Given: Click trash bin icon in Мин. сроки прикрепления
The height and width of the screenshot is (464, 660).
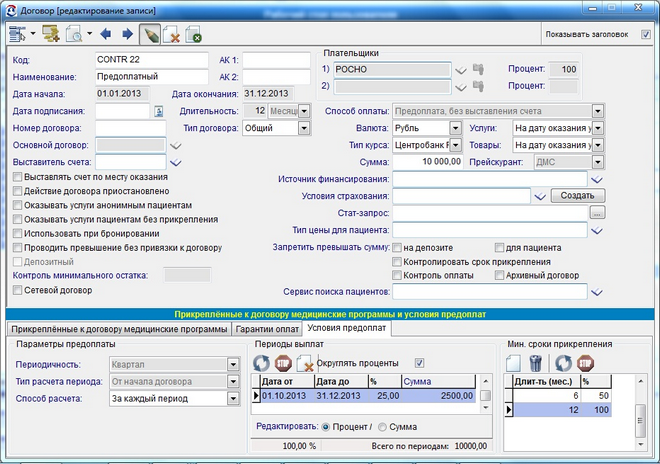Looking at the screenshot, I should (x=535, y=363).
